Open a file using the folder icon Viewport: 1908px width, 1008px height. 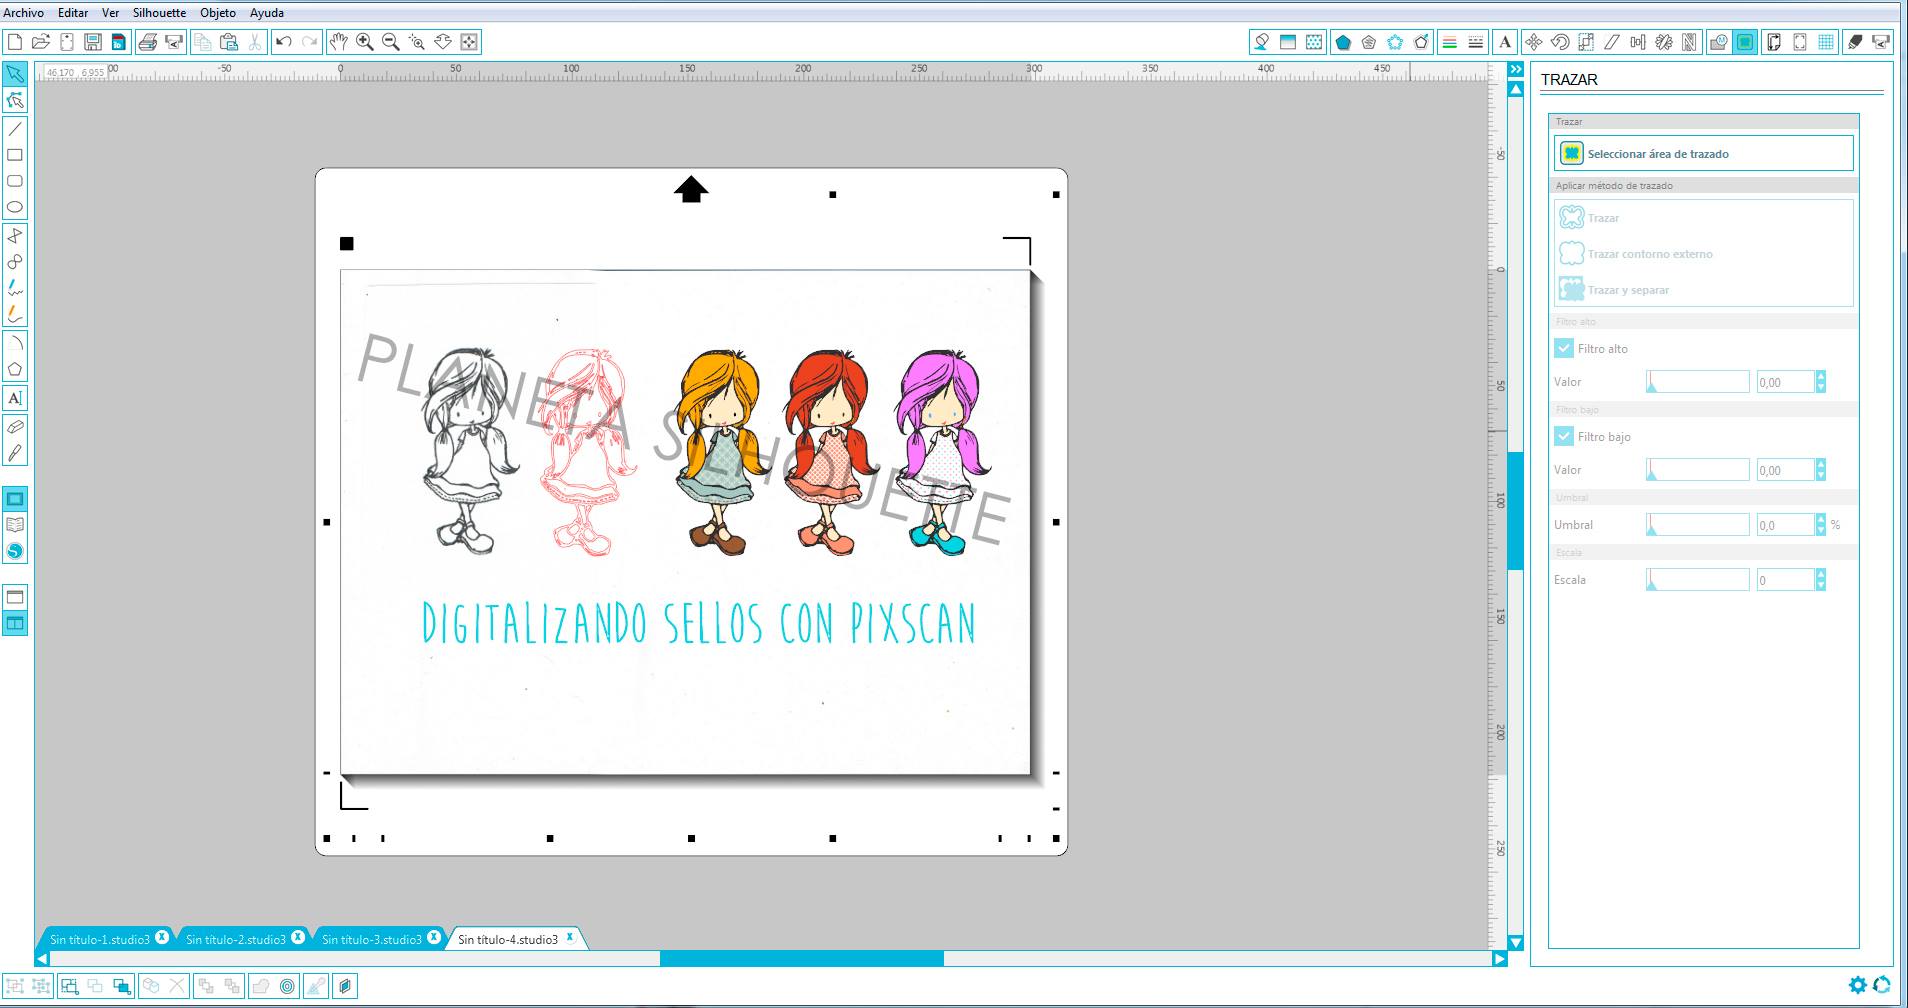pos(41,42)
